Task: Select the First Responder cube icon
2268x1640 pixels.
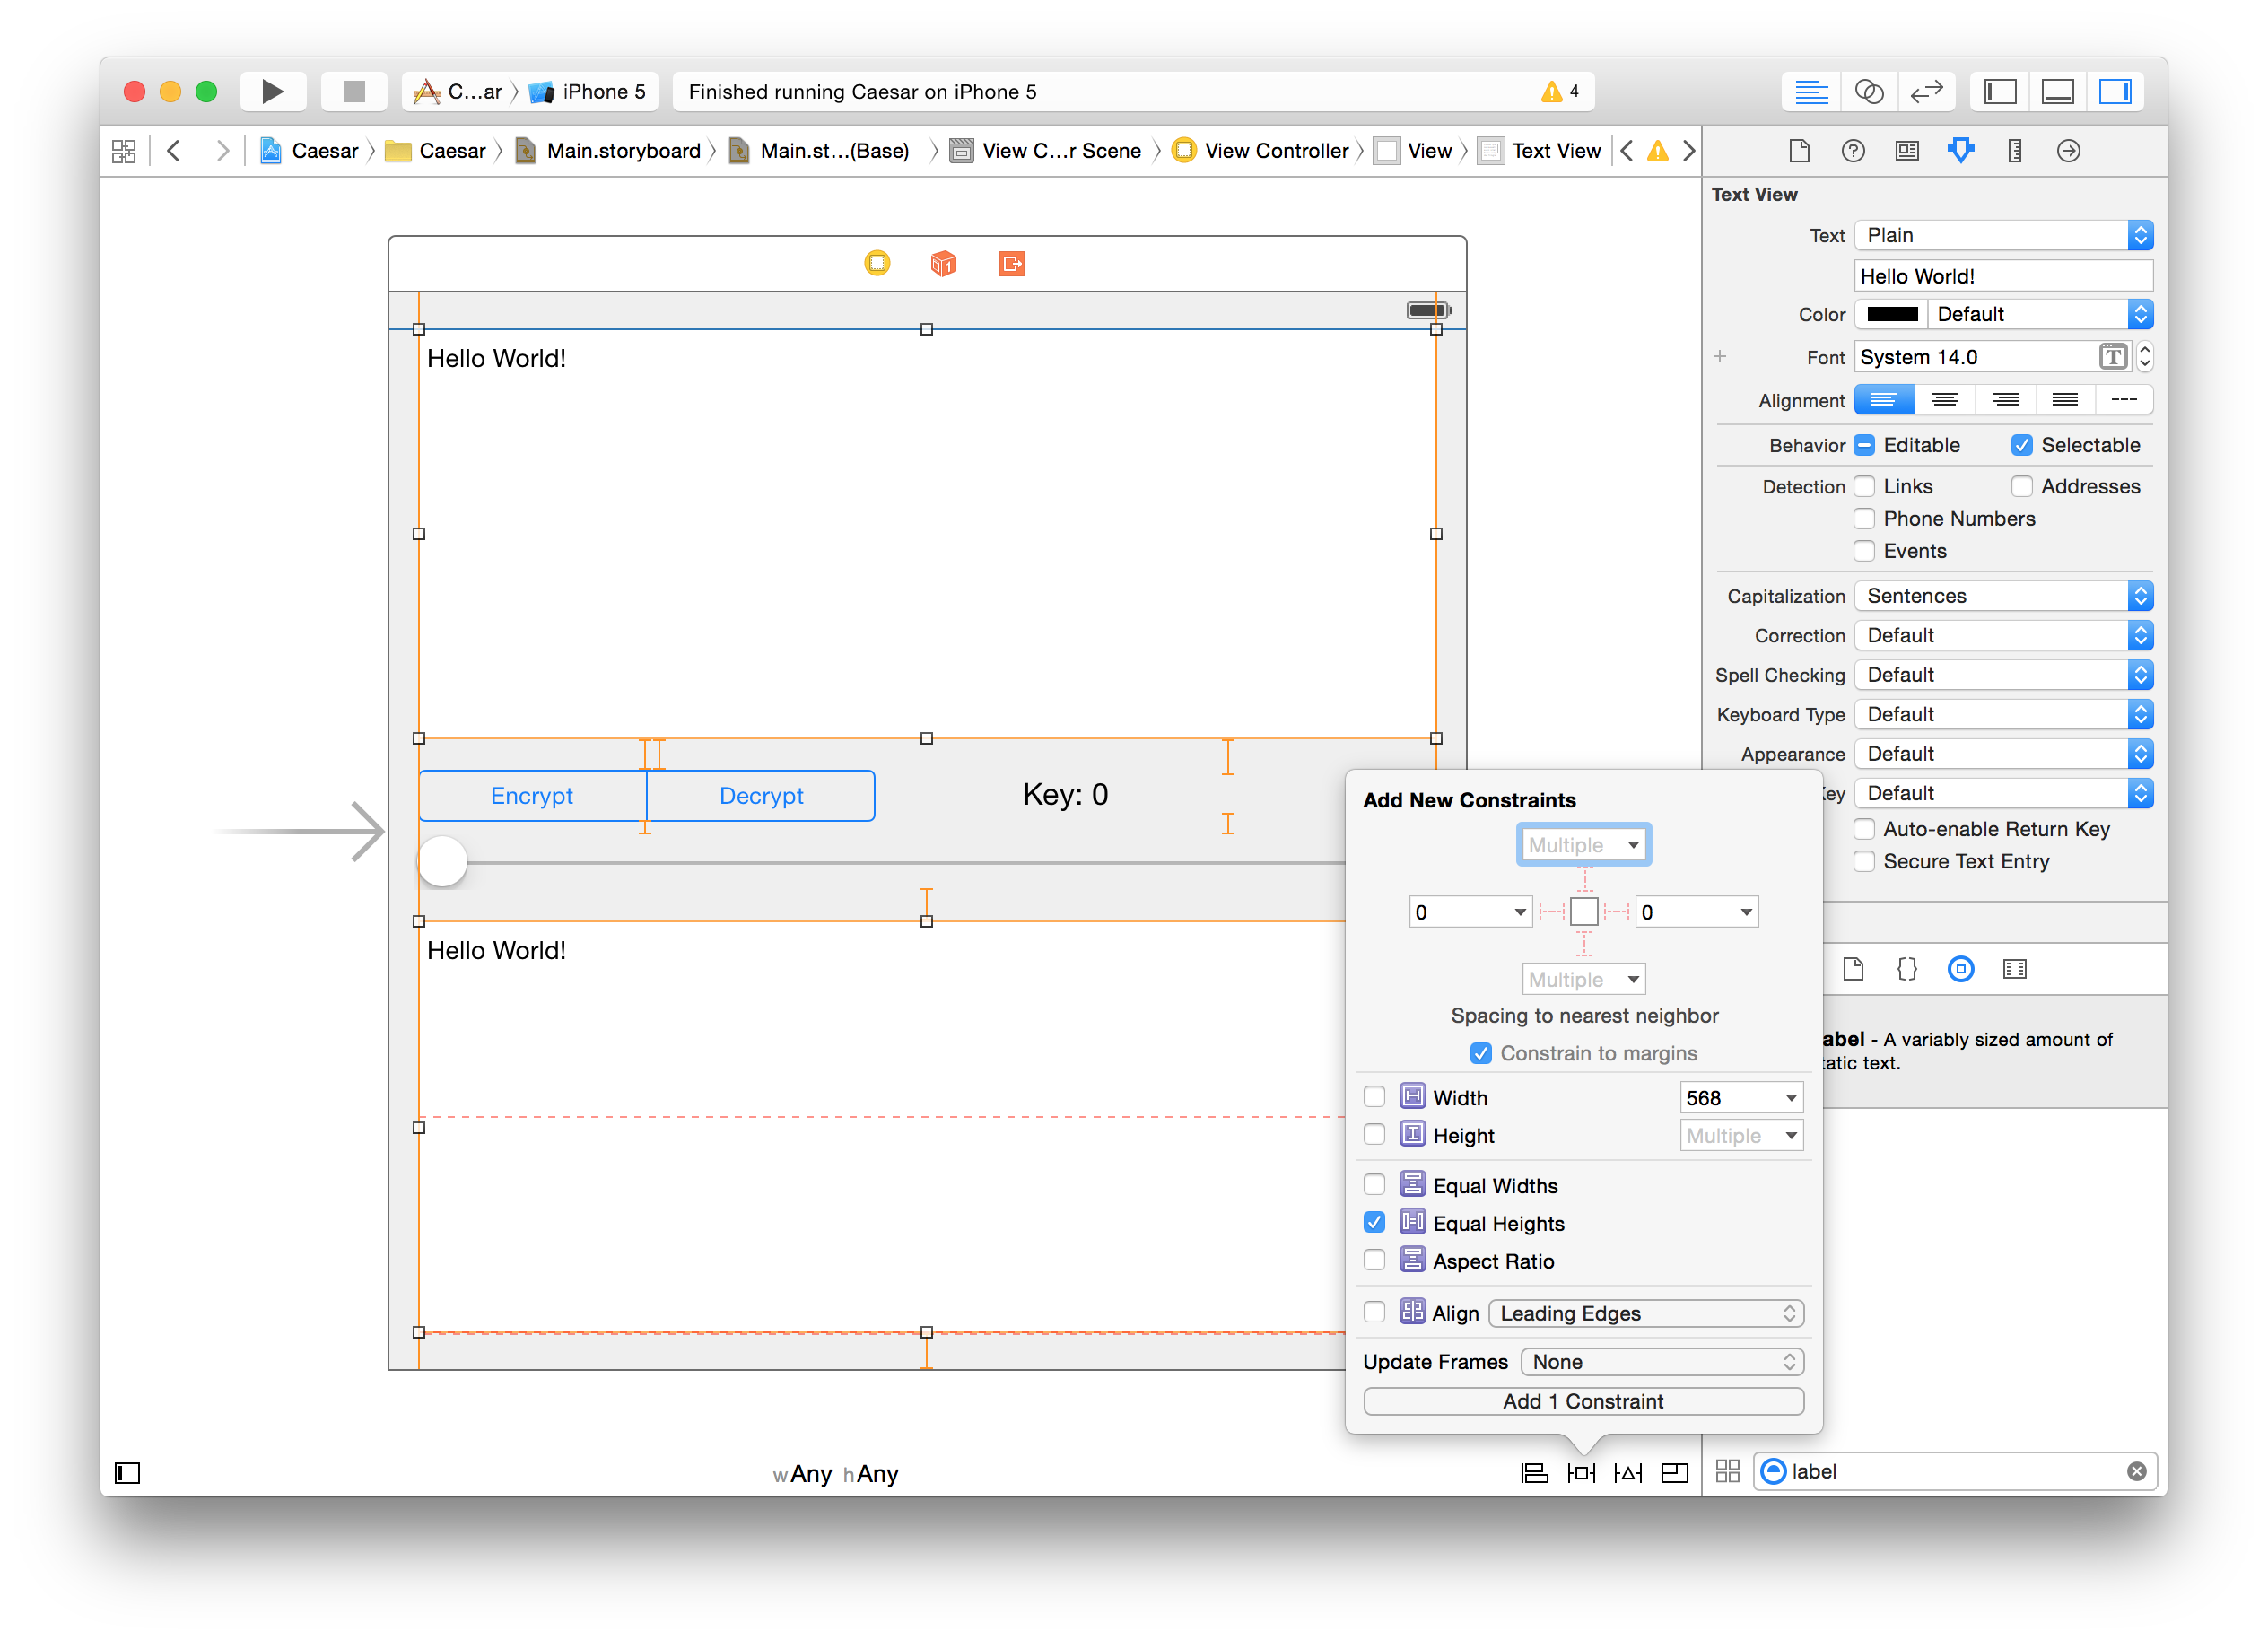Action: point(943,263)
